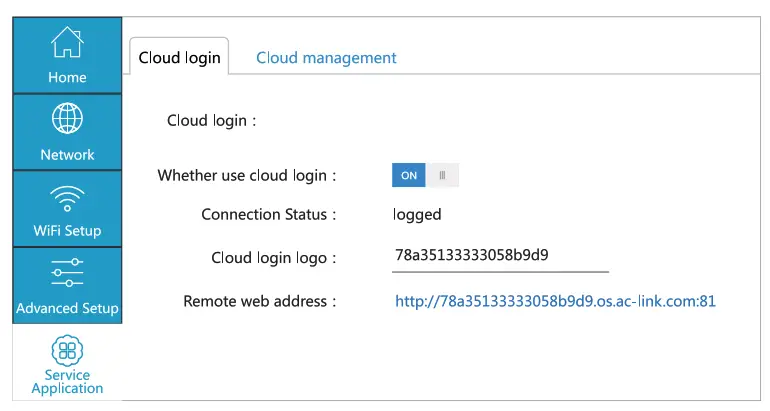The width and height of the screenshot is (770, 411).
Task: Click the Service Application hexagon icon
Action: (x=67, y=350)
